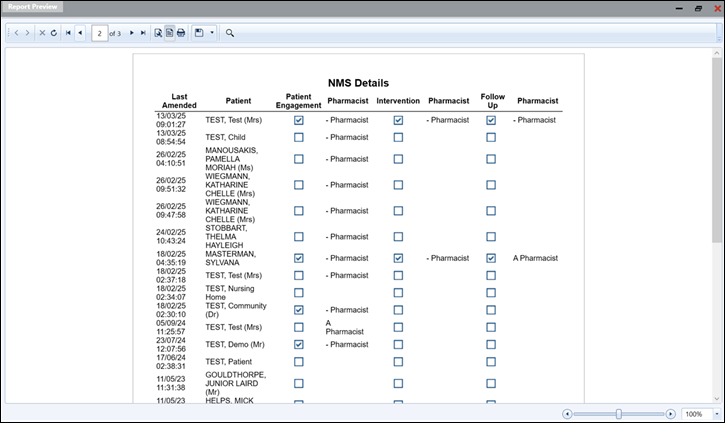The width and height of the screenshot is (725, 423).
Task: Click patient name STOBBART, THELMA HAYLEIGH
Action: 226,237
